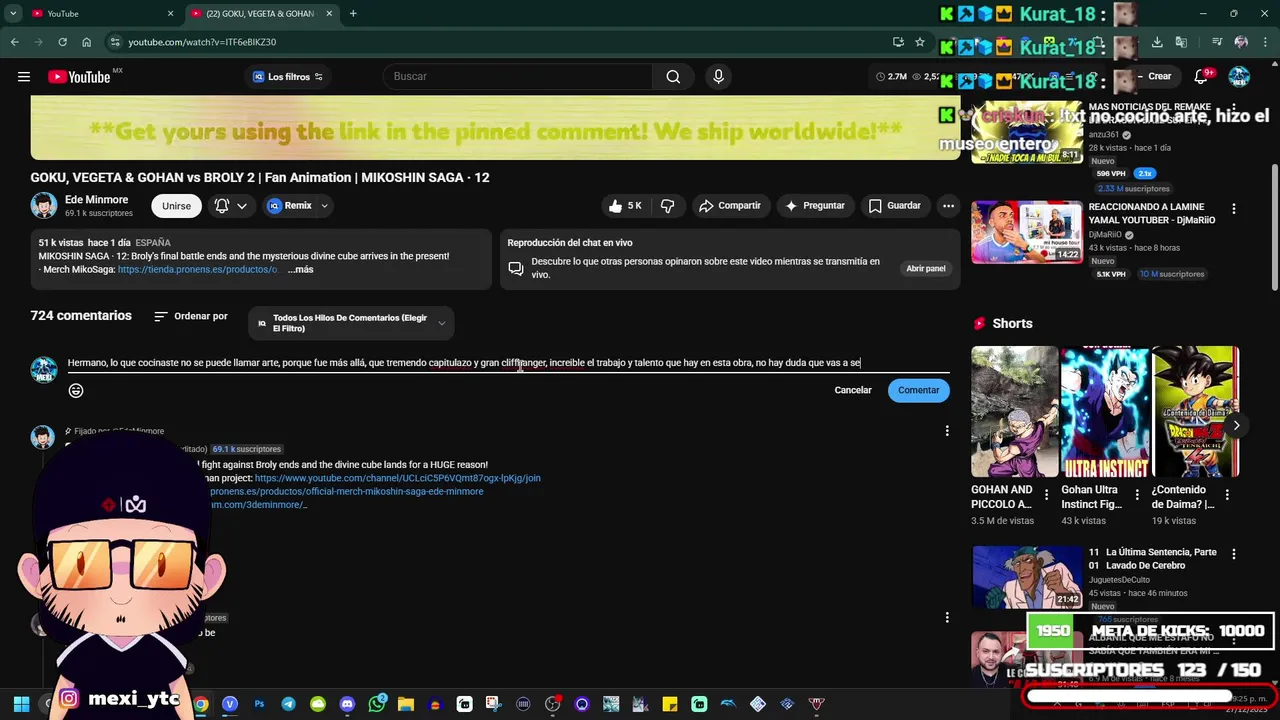This screenshot has width=1280, height=720.
Task: Open Todos Los Hilos De Comentarios filter
Action: pyautogui.click(x=351, y=323)
